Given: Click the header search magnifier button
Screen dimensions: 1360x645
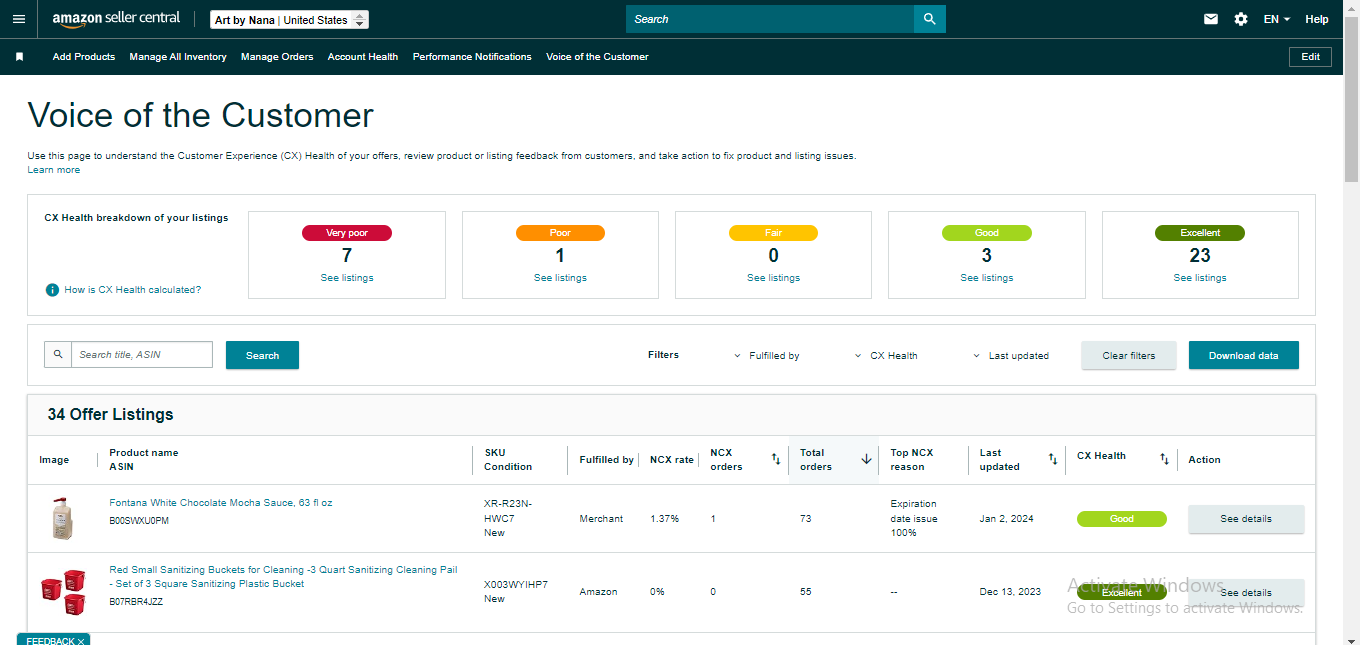Looking at the screenshot, I should 930,19.
